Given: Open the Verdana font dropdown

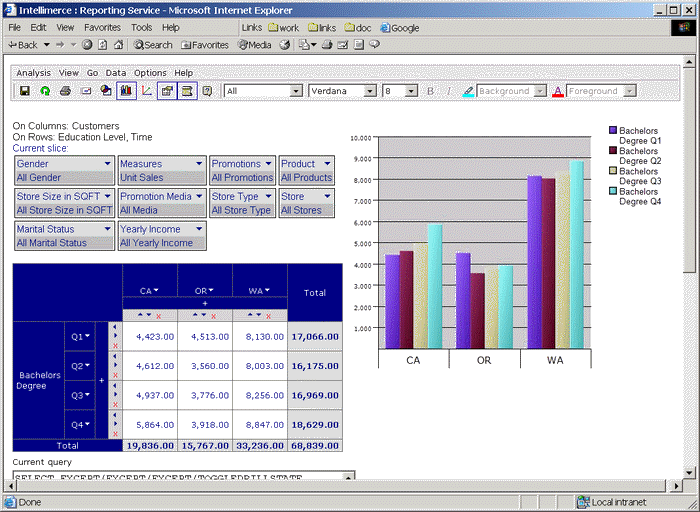Looking at the screenshot, I should (x=370, y=91).
